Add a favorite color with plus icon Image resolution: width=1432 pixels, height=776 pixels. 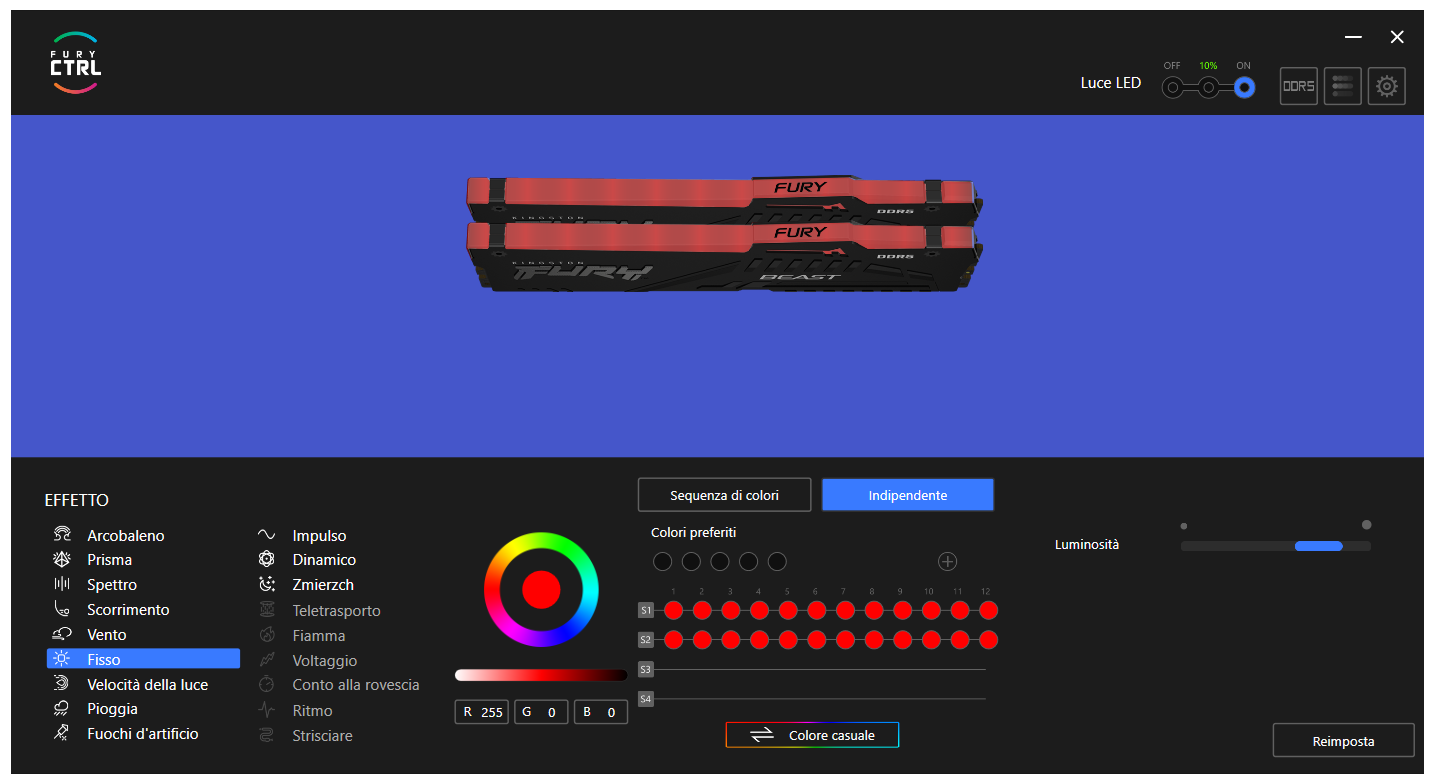point(947,562)
